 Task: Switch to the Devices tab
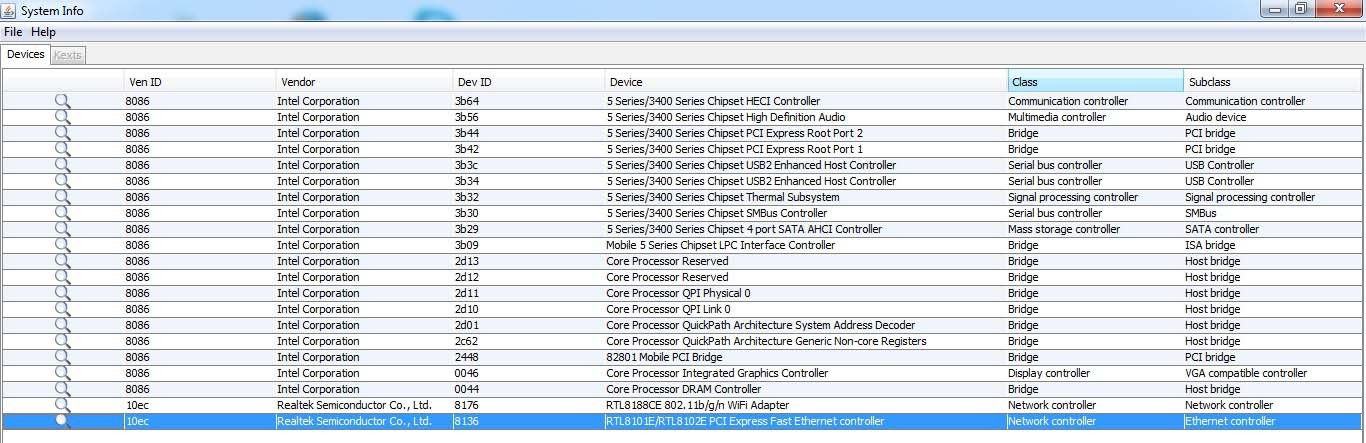coord(25,54)
